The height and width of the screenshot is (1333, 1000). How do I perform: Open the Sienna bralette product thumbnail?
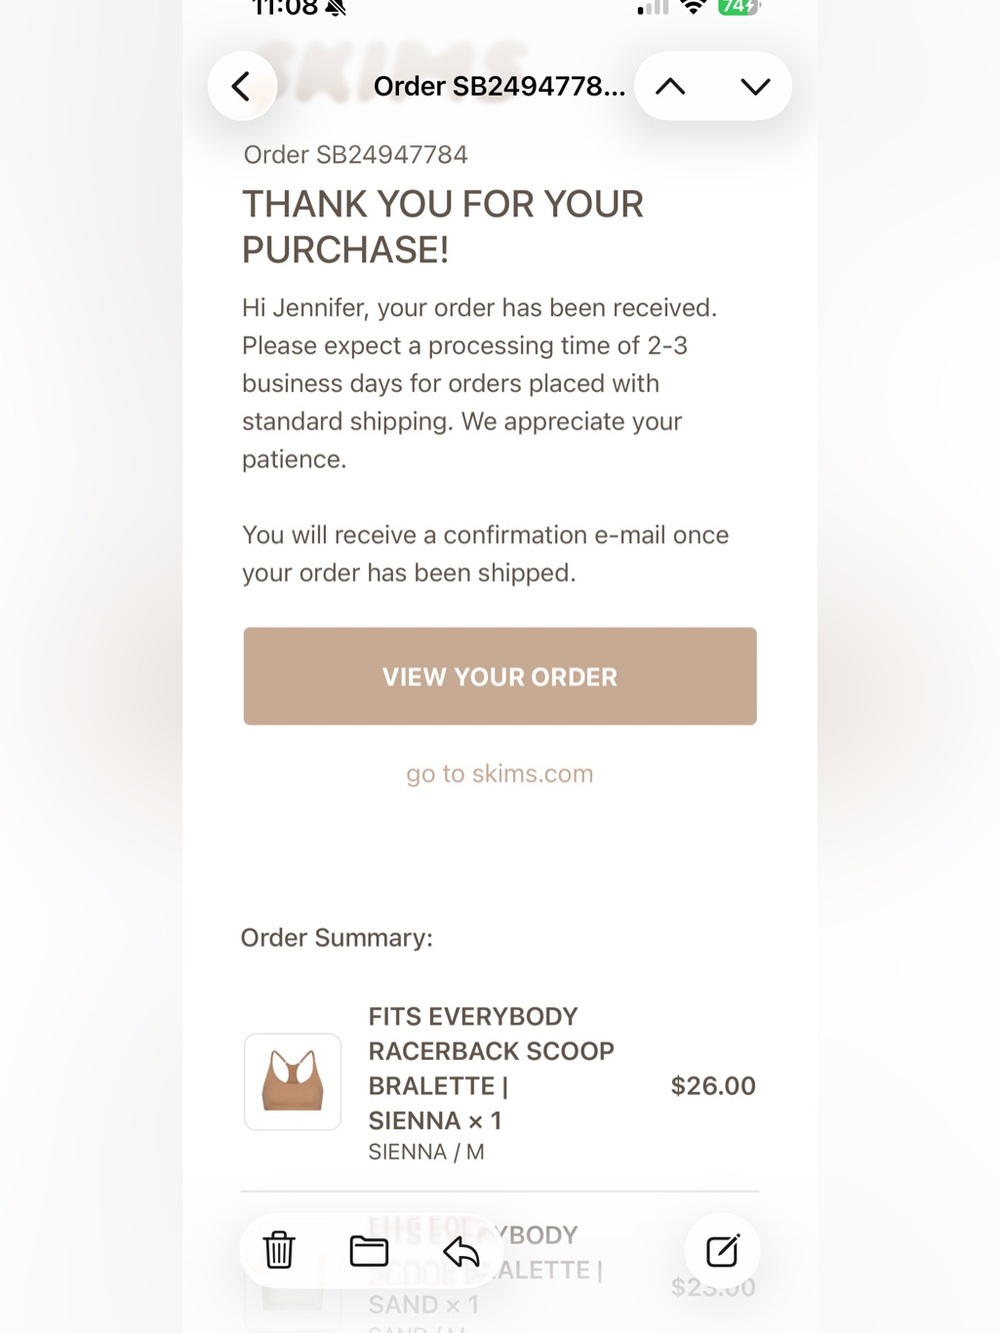coord(293,1082)
